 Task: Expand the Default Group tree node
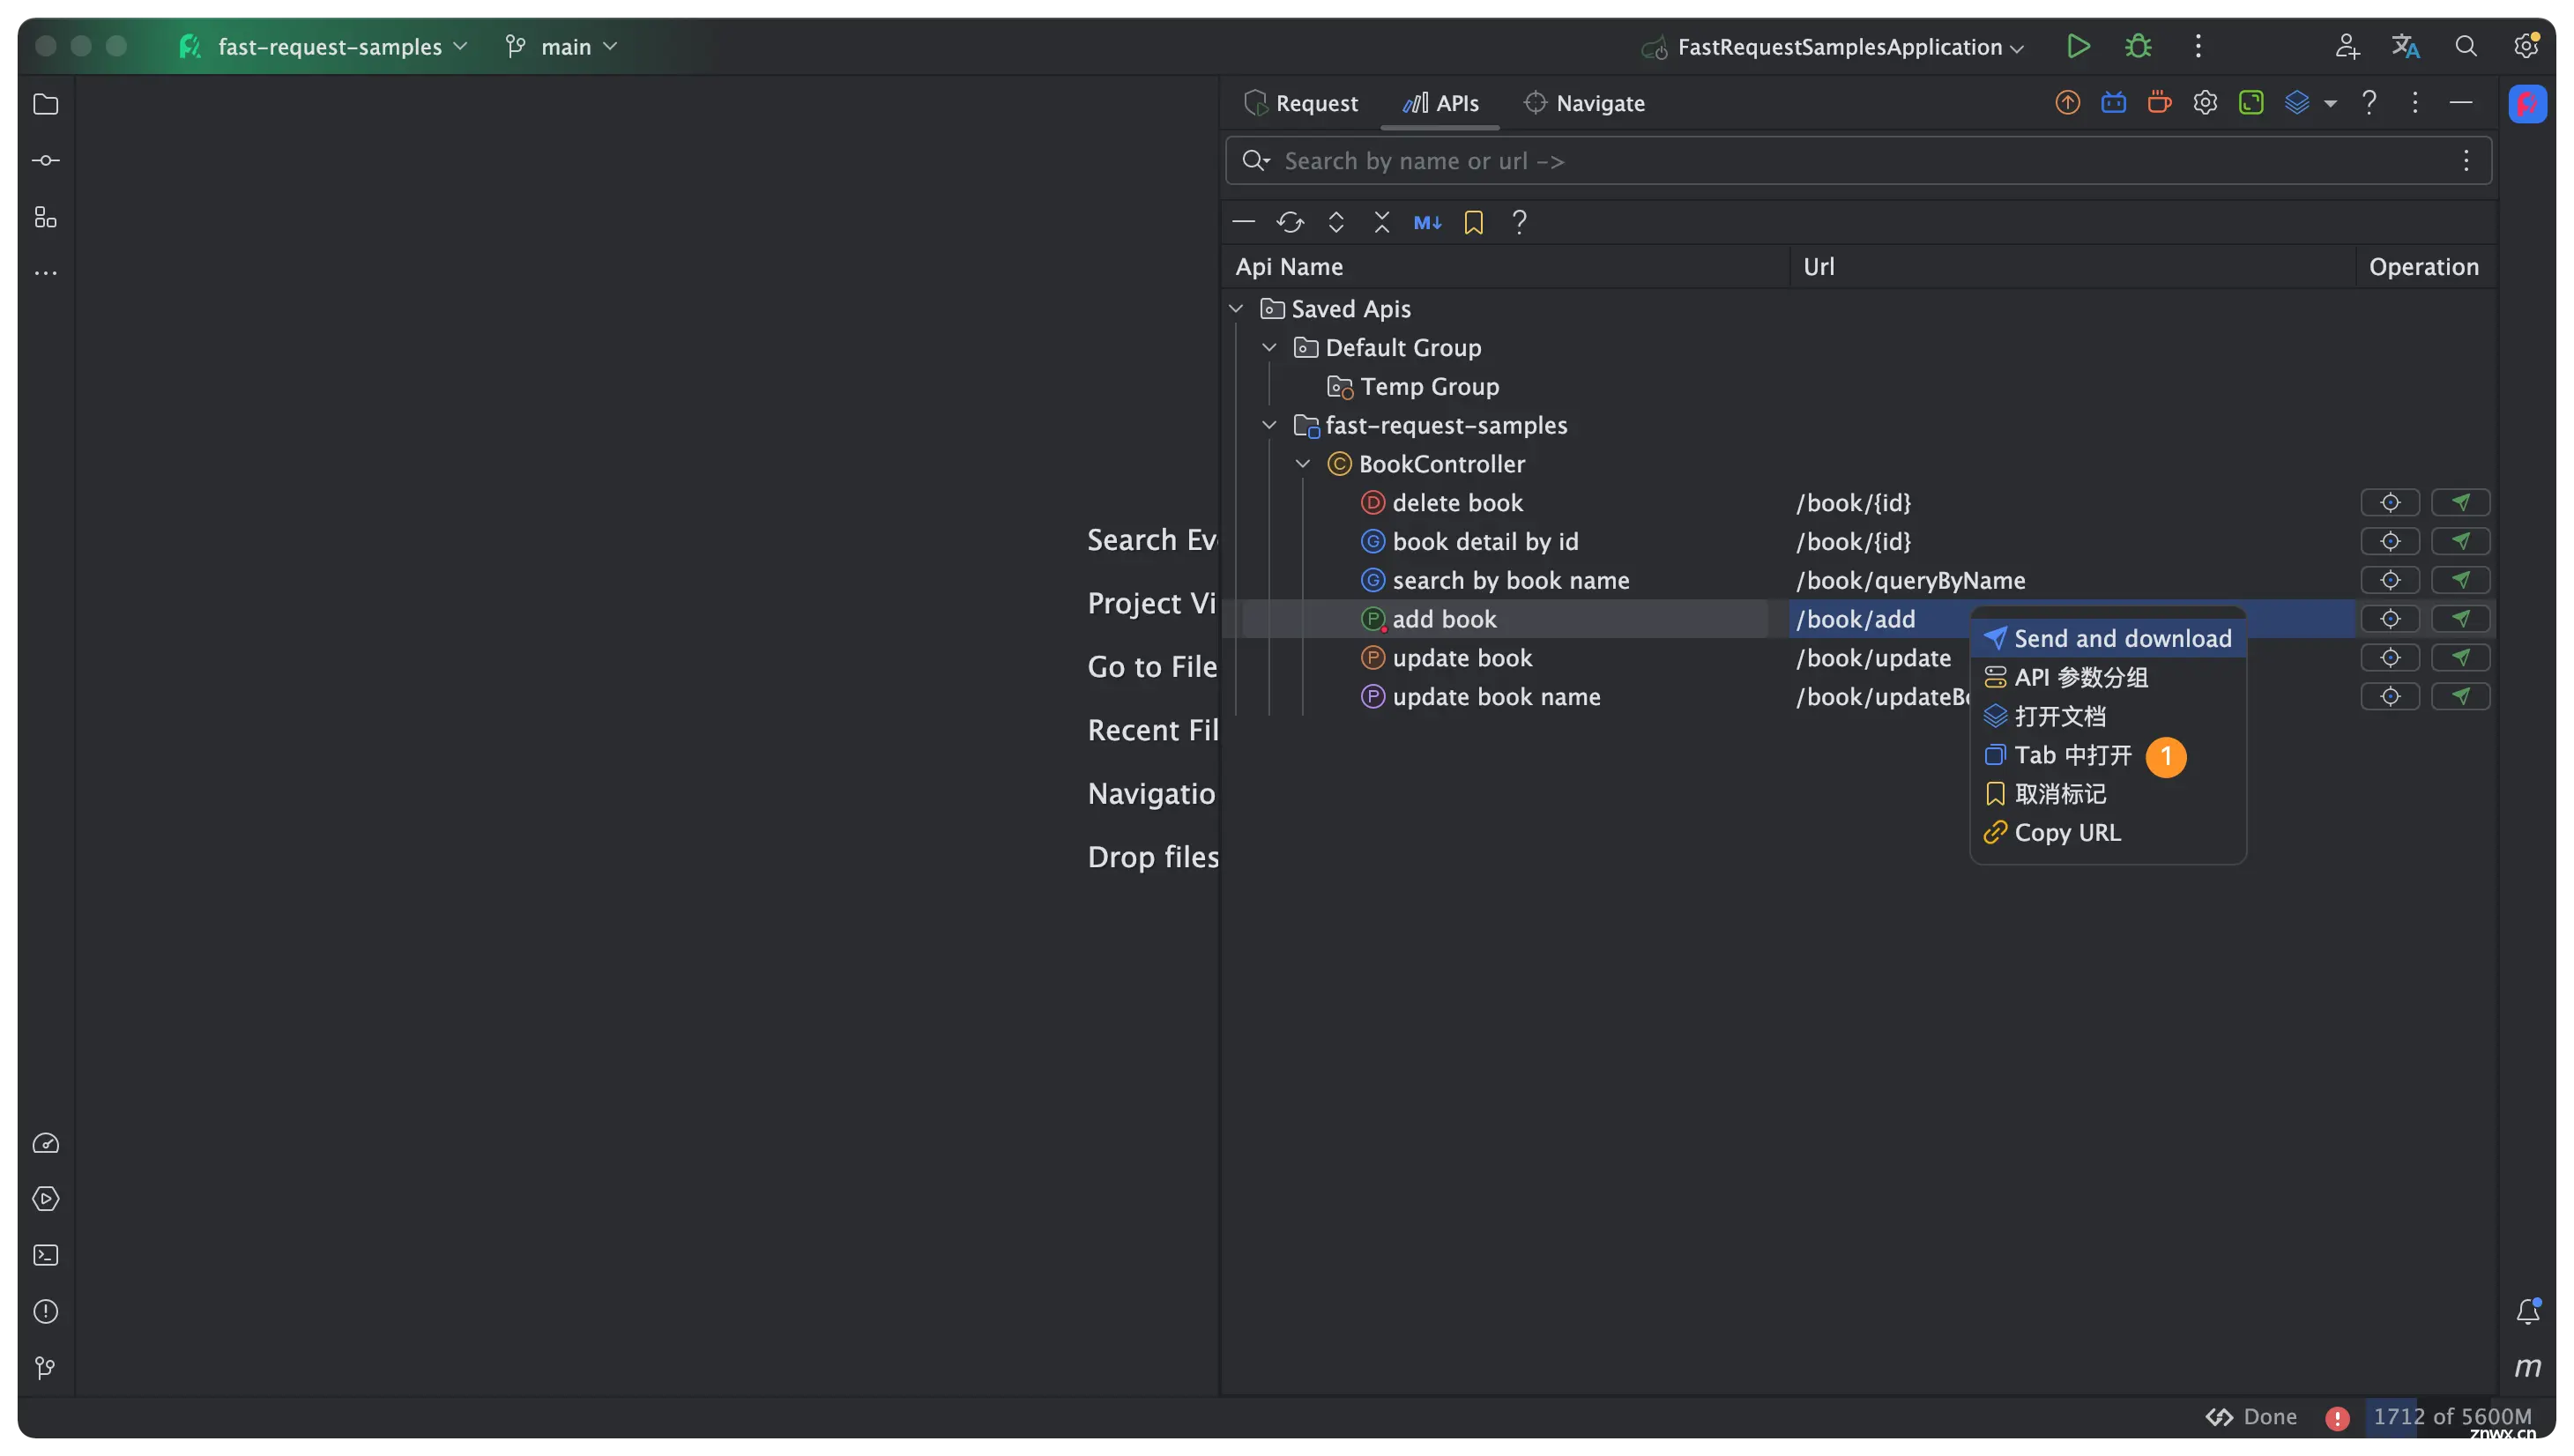1269,348
